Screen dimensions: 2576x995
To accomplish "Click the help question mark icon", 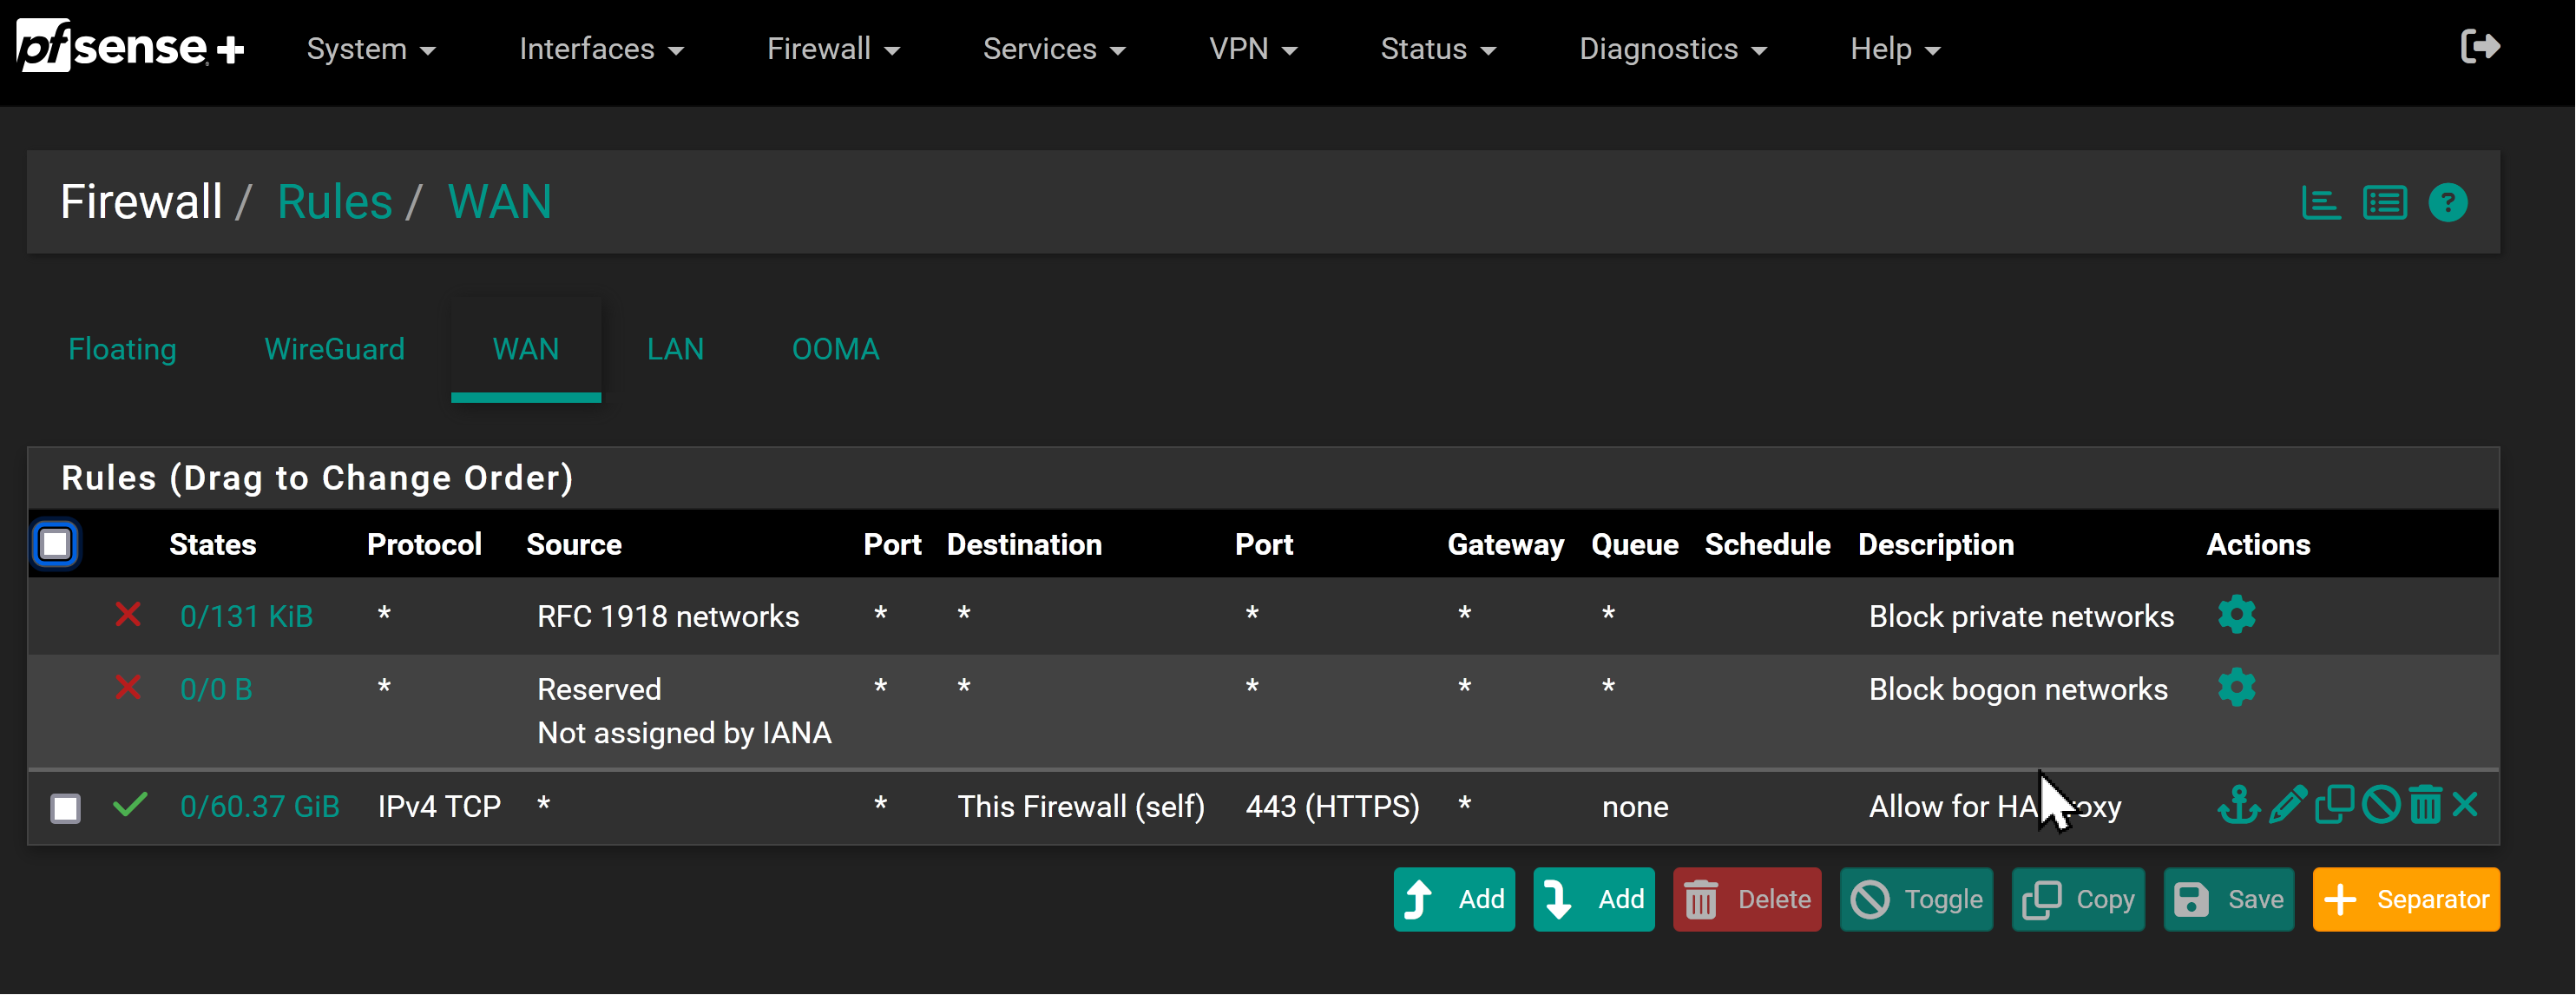I will 2447,203.
